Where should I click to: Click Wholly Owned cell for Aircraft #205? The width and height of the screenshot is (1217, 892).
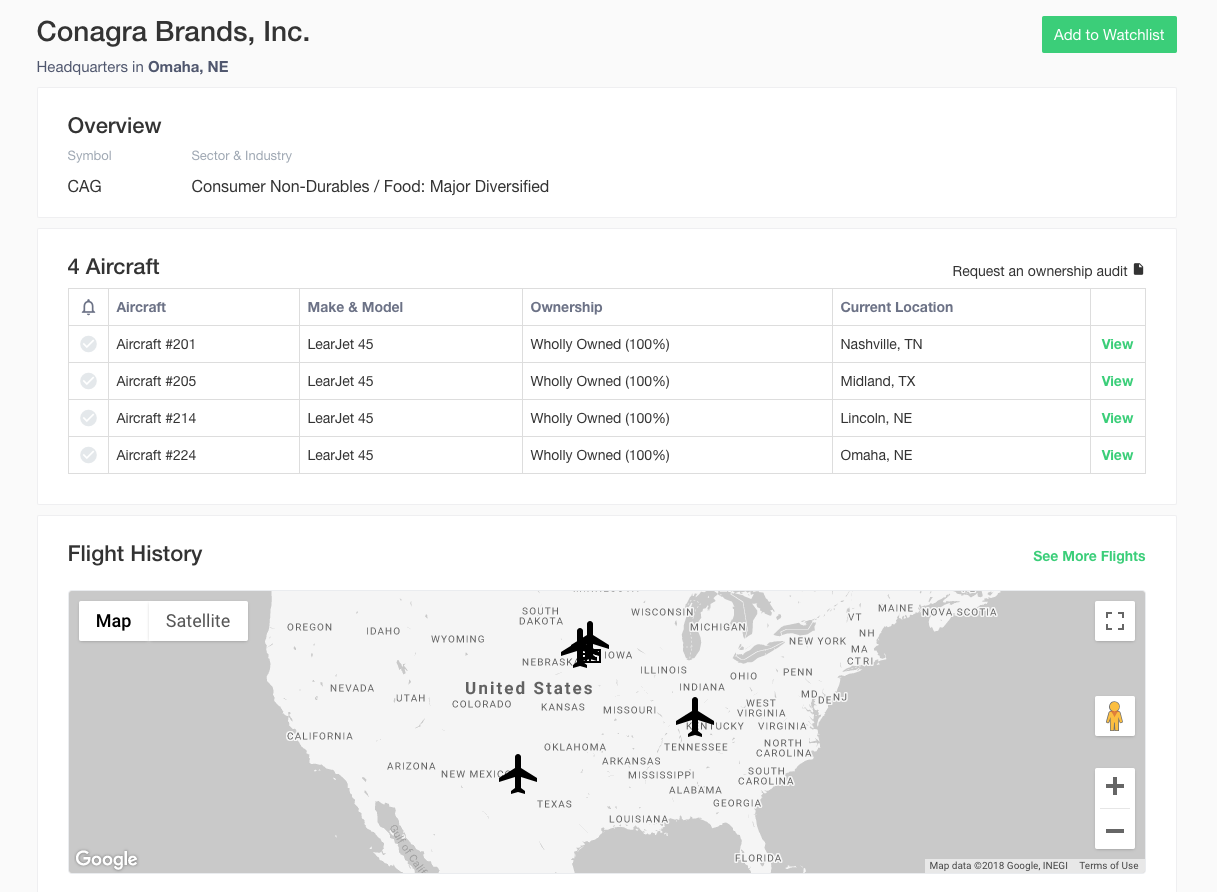coord(677,381)
